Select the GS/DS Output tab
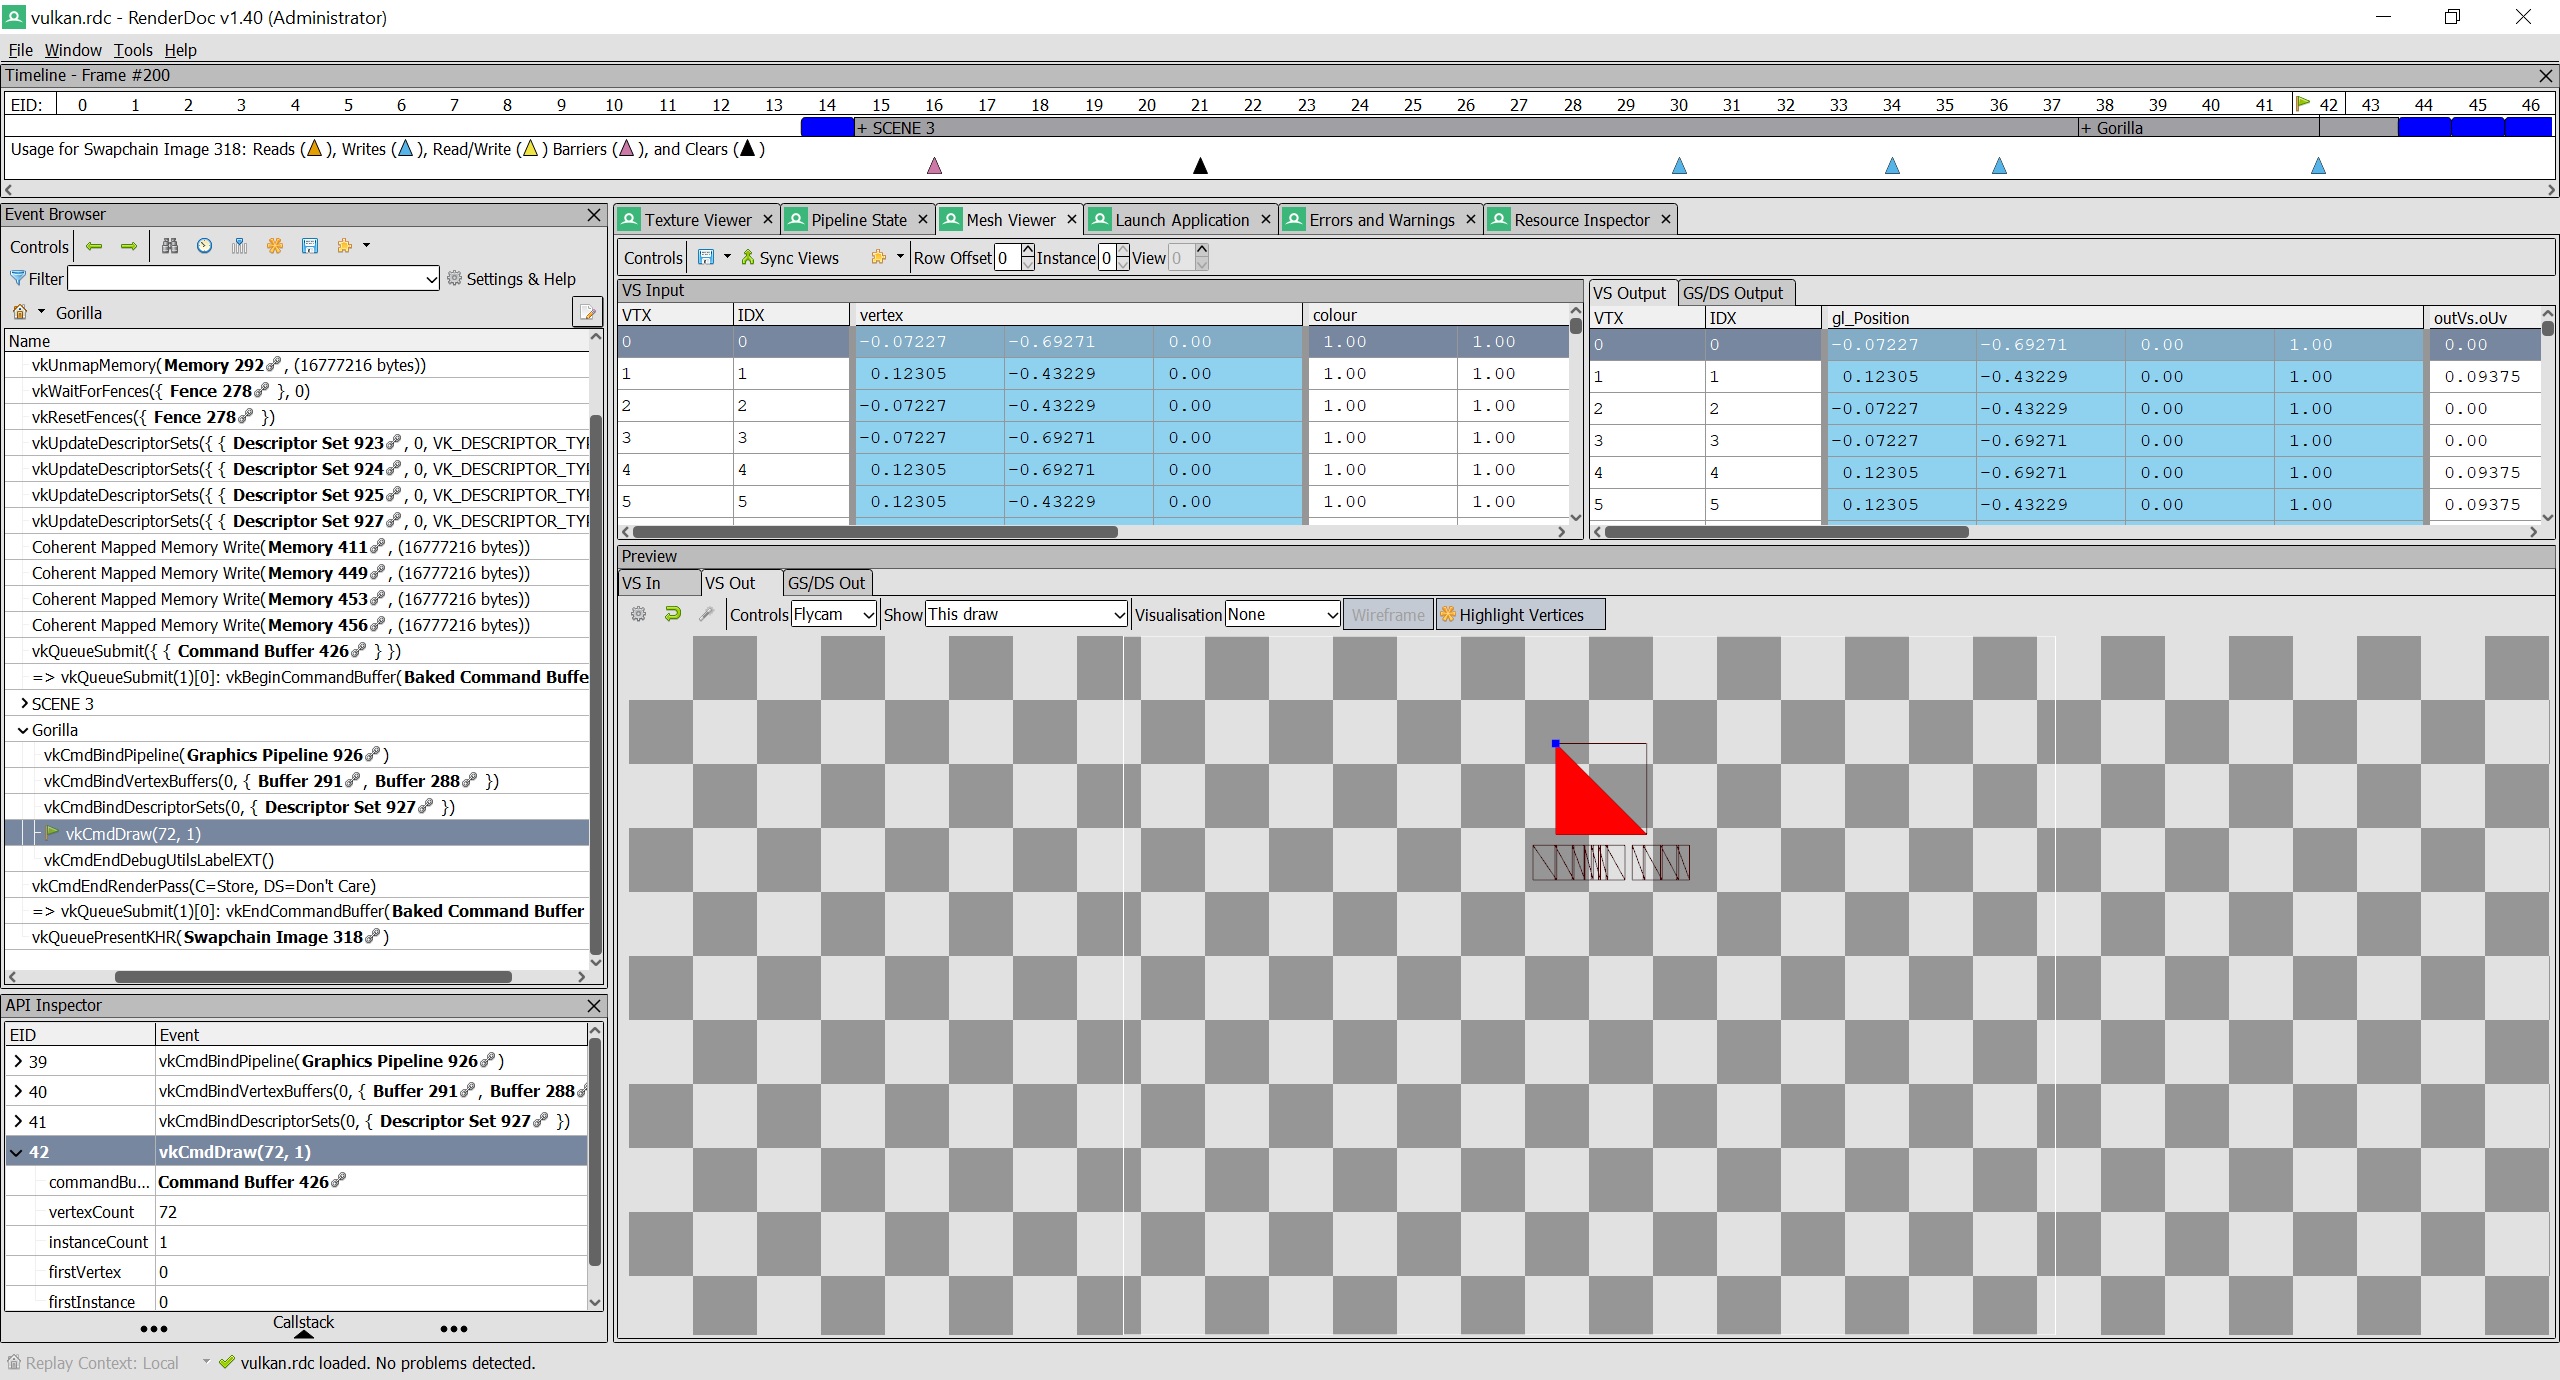2560x1380 pixels. point(1732,293)
